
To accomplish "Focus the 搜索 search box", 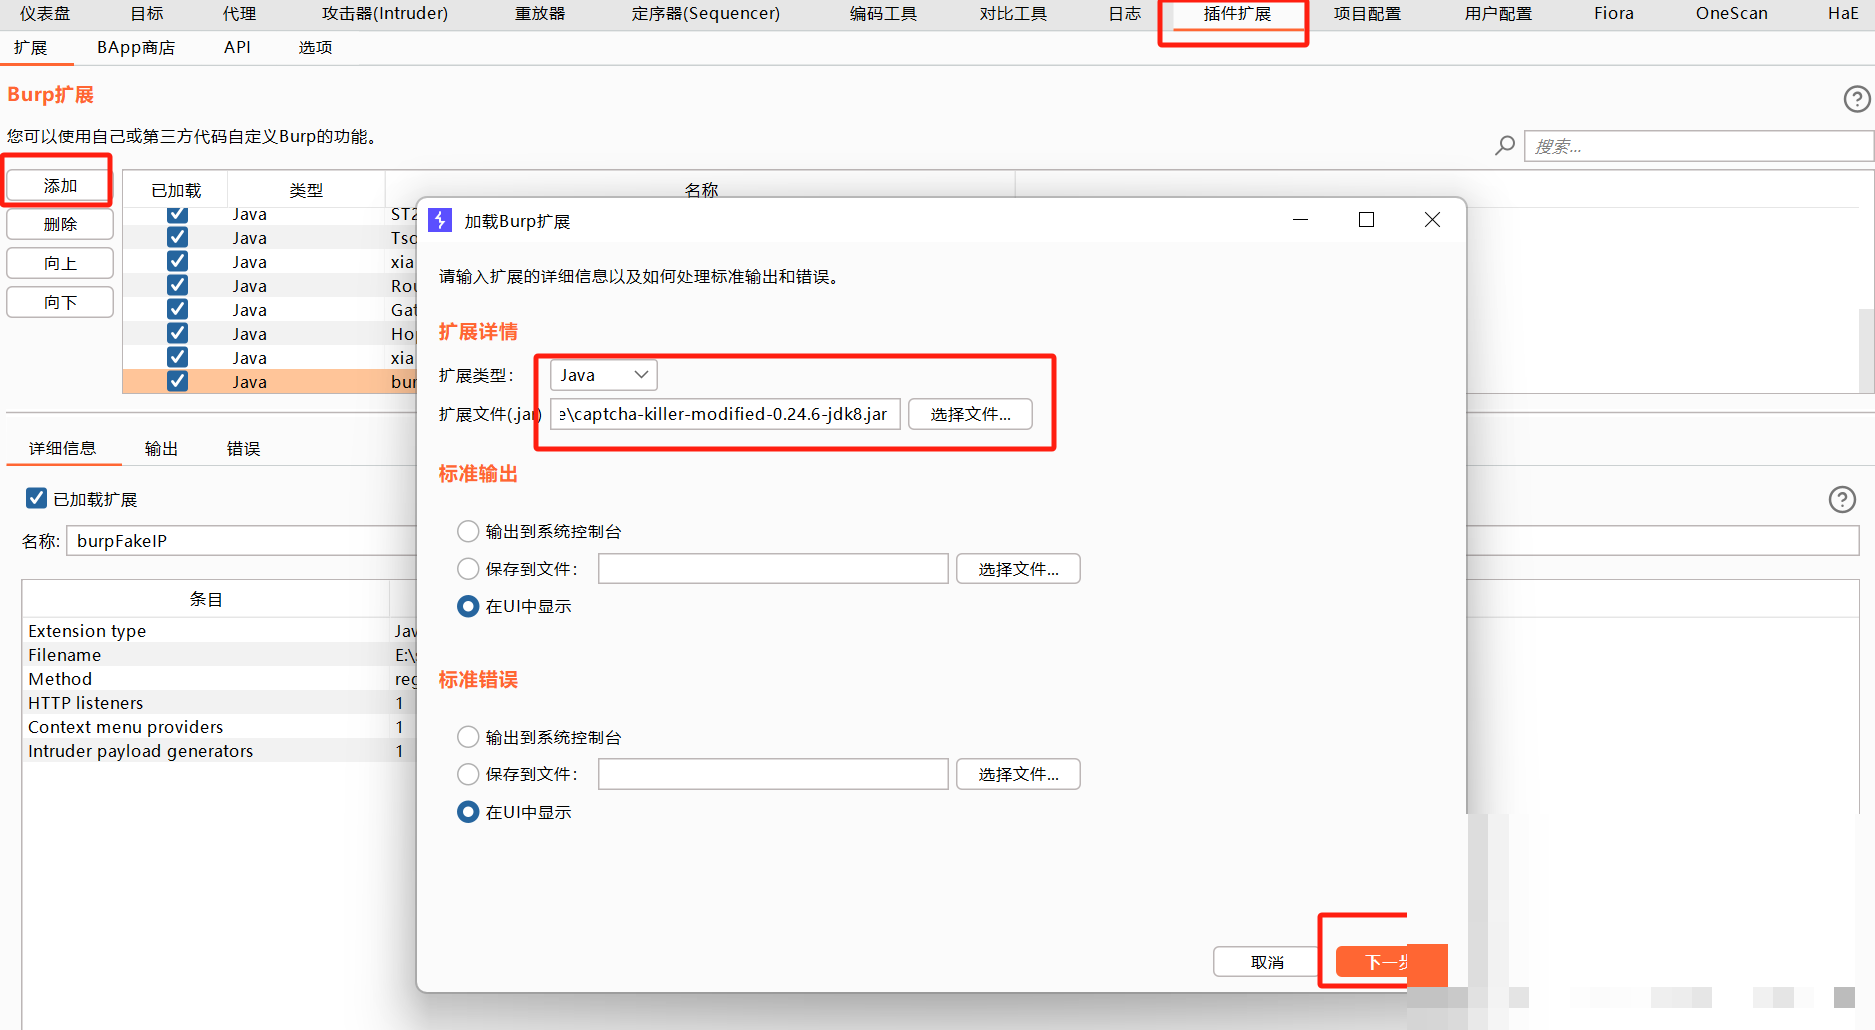I will [x=1698, y=146].
